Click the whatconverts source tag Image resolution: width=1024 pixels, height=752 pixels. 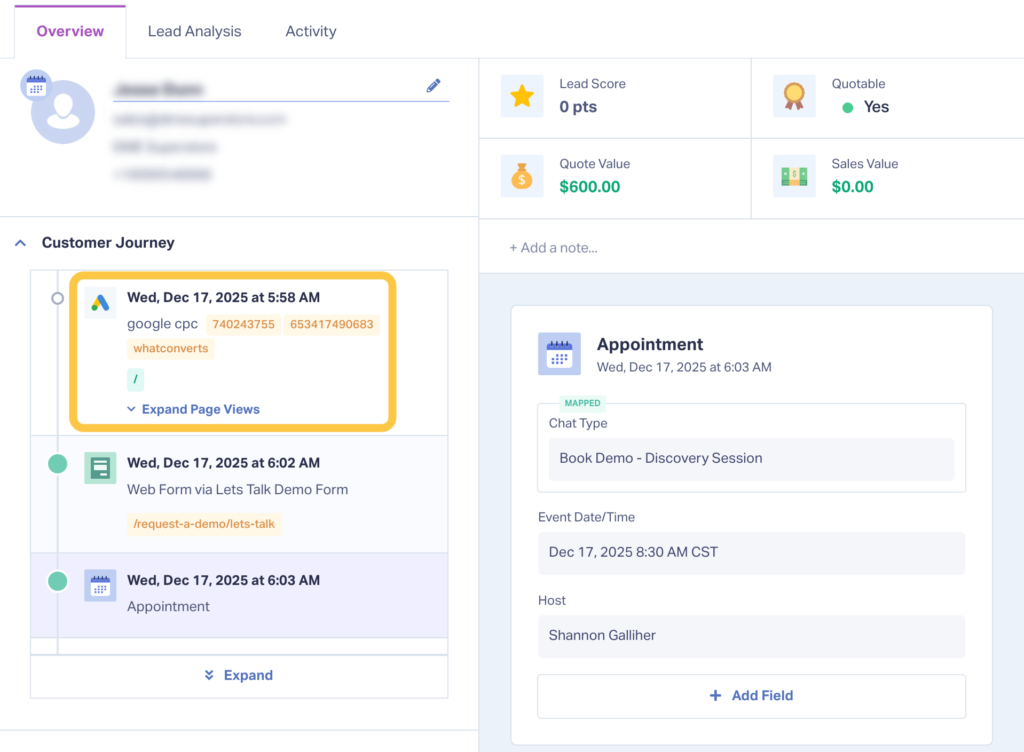click(x=167, y=349)
